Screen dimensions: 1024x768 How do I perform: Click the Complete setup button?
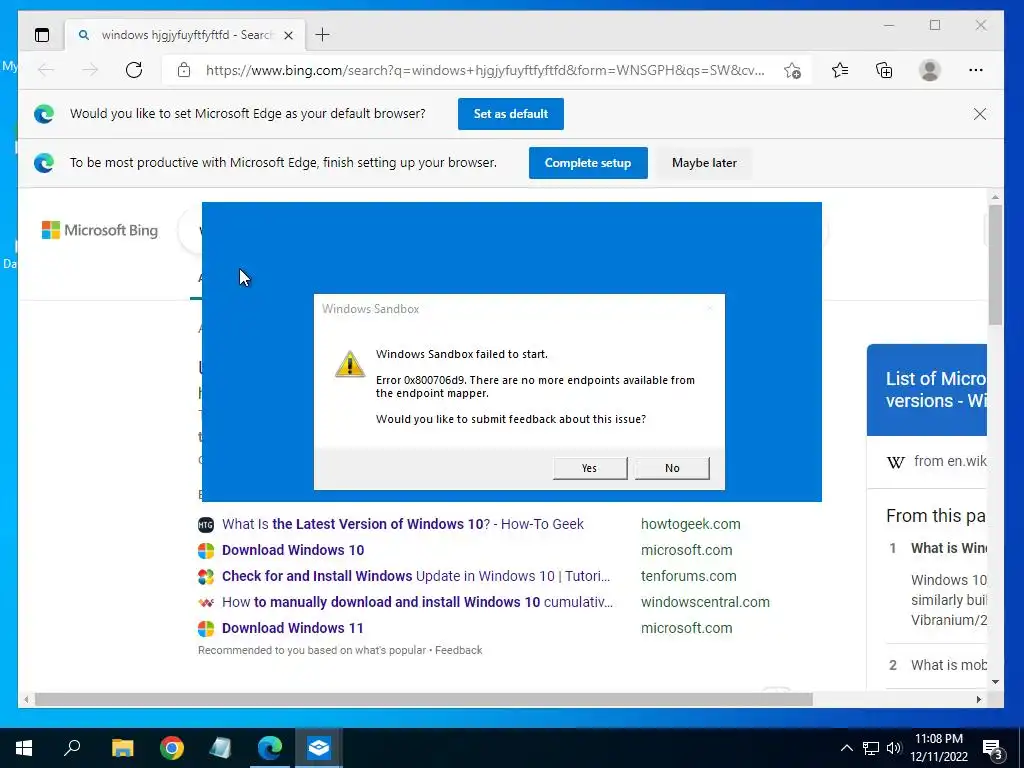(x=588, y=163)
